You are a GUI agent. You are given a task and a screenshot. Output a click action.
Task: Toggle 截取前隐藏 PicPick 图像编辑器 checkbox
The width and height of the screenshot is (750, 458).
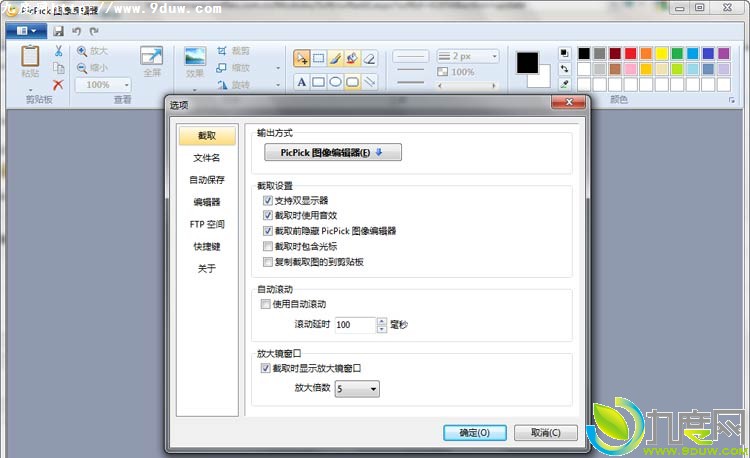click(x=267, y=231)
